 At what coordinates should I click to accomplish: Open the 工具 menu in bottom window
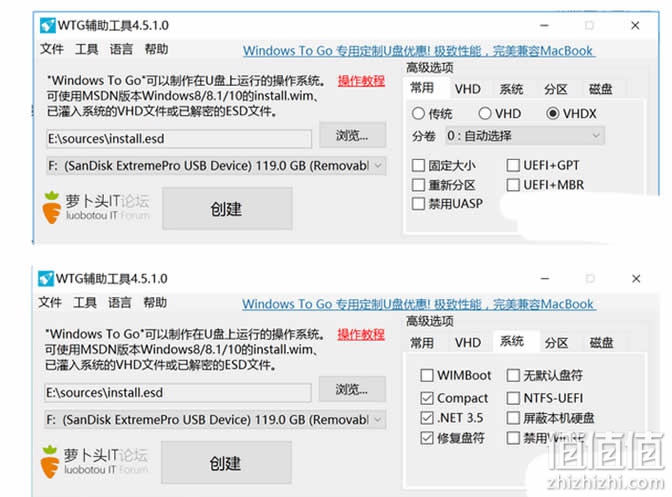pos(85,302)
